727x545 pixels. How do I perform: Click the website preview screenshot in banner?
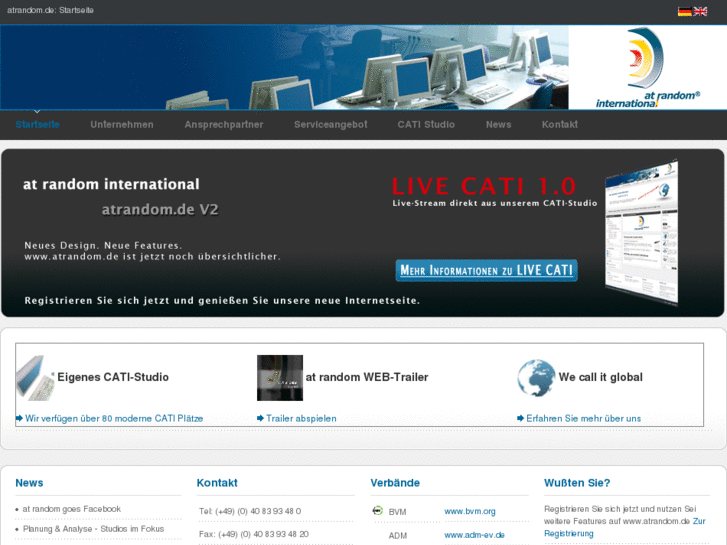pos(642,233)
